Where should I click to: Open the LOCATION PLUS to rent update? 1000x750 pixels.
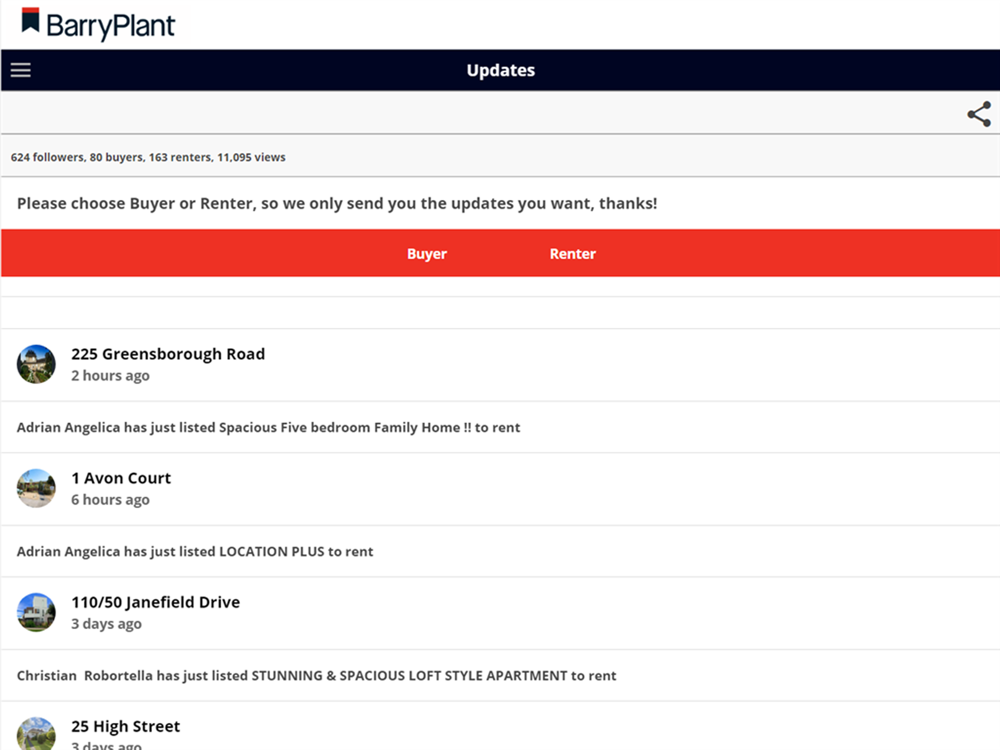click(x=195, y=552)
